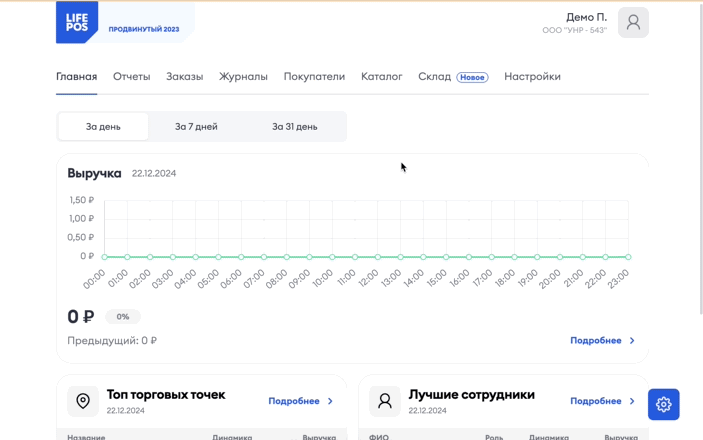Open the user profile avatar icon
Image resolution: width=703 pixels, height=440 pixels.
point(633,22)
